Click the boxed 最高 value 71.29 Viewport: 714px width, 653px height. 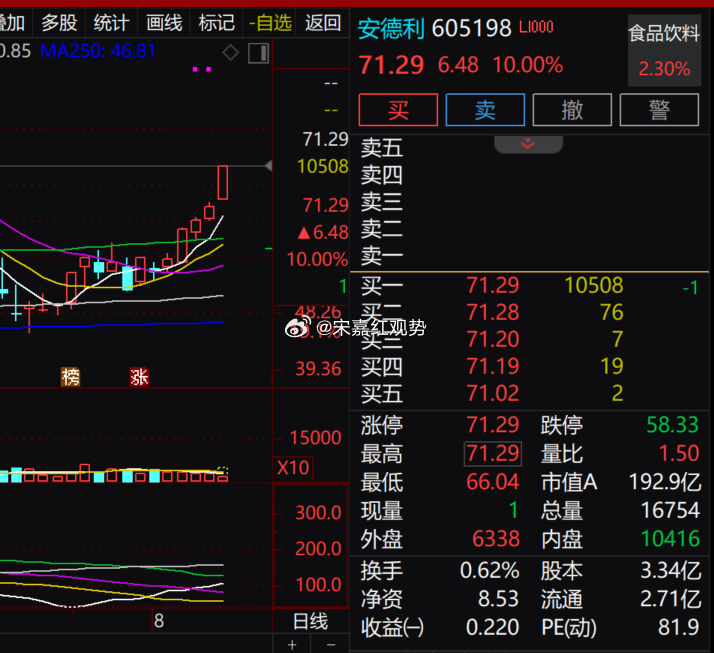coord(493,454)
